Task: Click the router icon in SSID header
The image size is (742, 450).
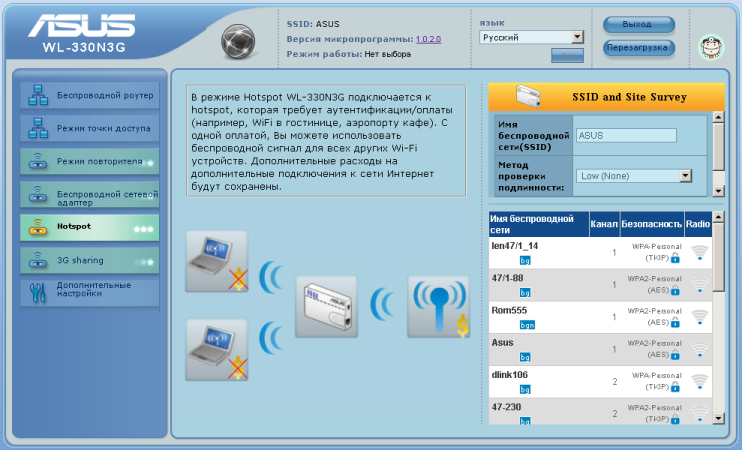Action: 528,96
